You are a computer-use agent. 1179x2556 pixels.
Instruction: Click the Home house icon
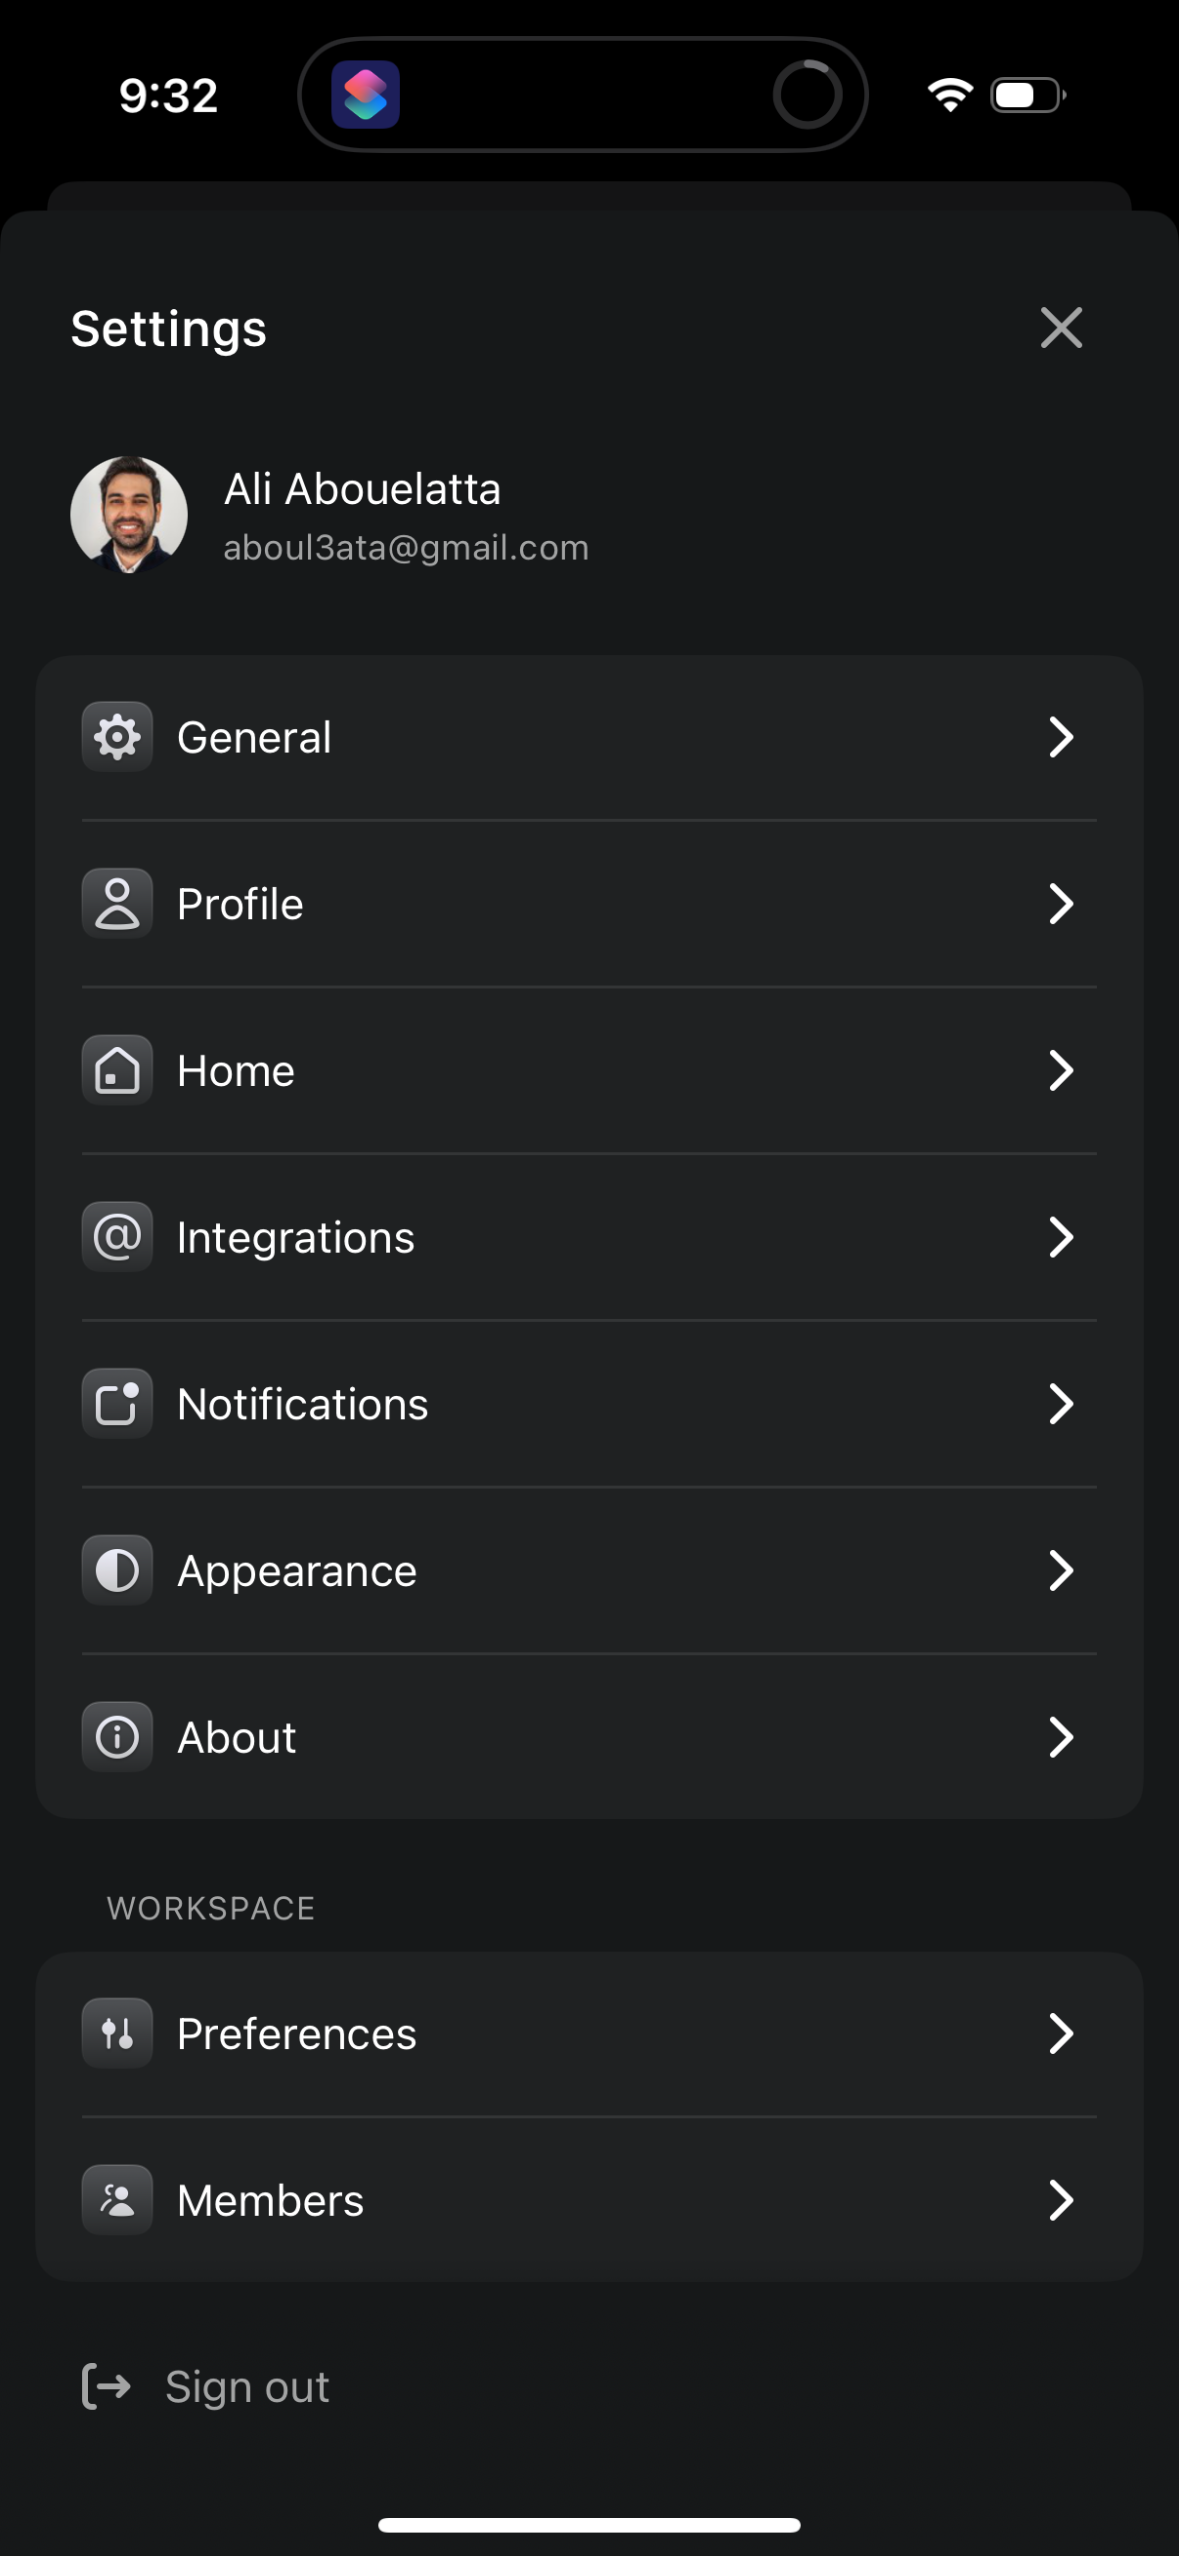117,1070
